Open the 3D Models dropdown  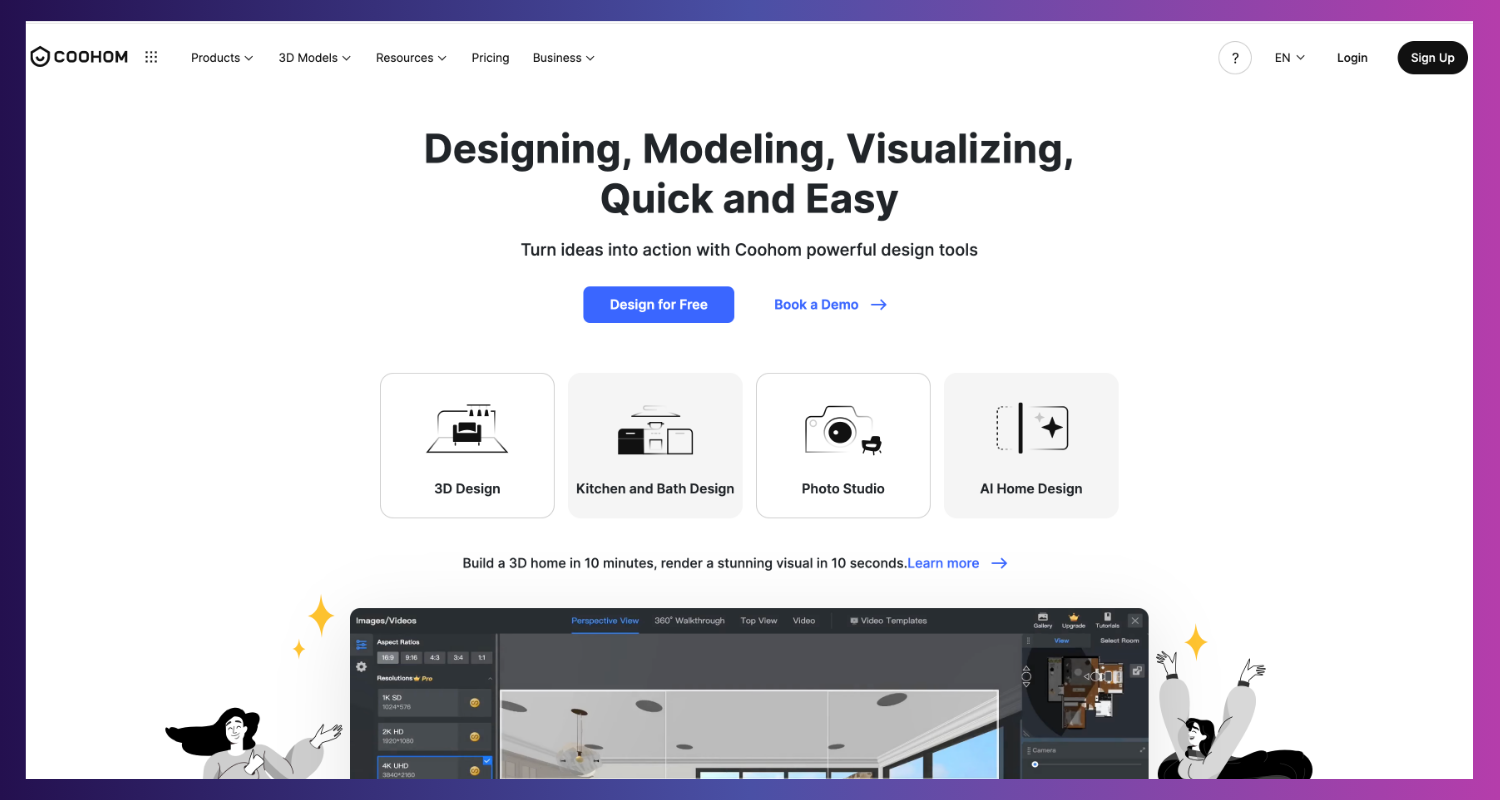[314, 57]
